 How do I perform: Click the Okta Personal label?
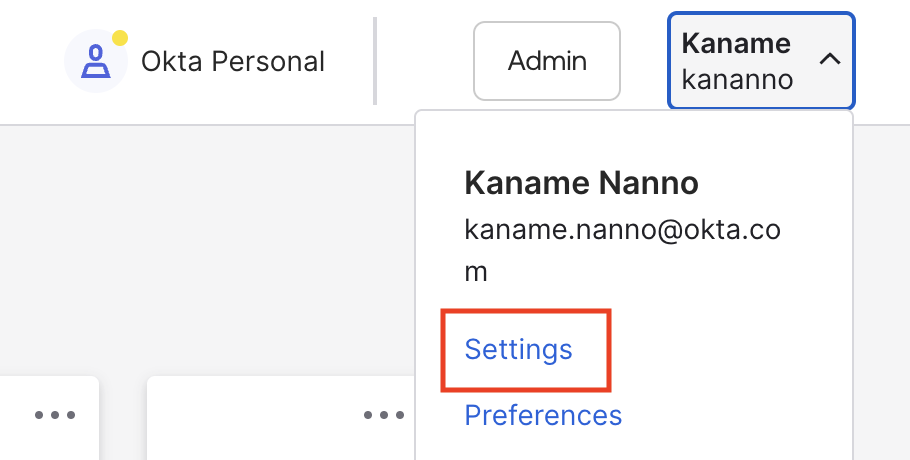pos(233,62)
